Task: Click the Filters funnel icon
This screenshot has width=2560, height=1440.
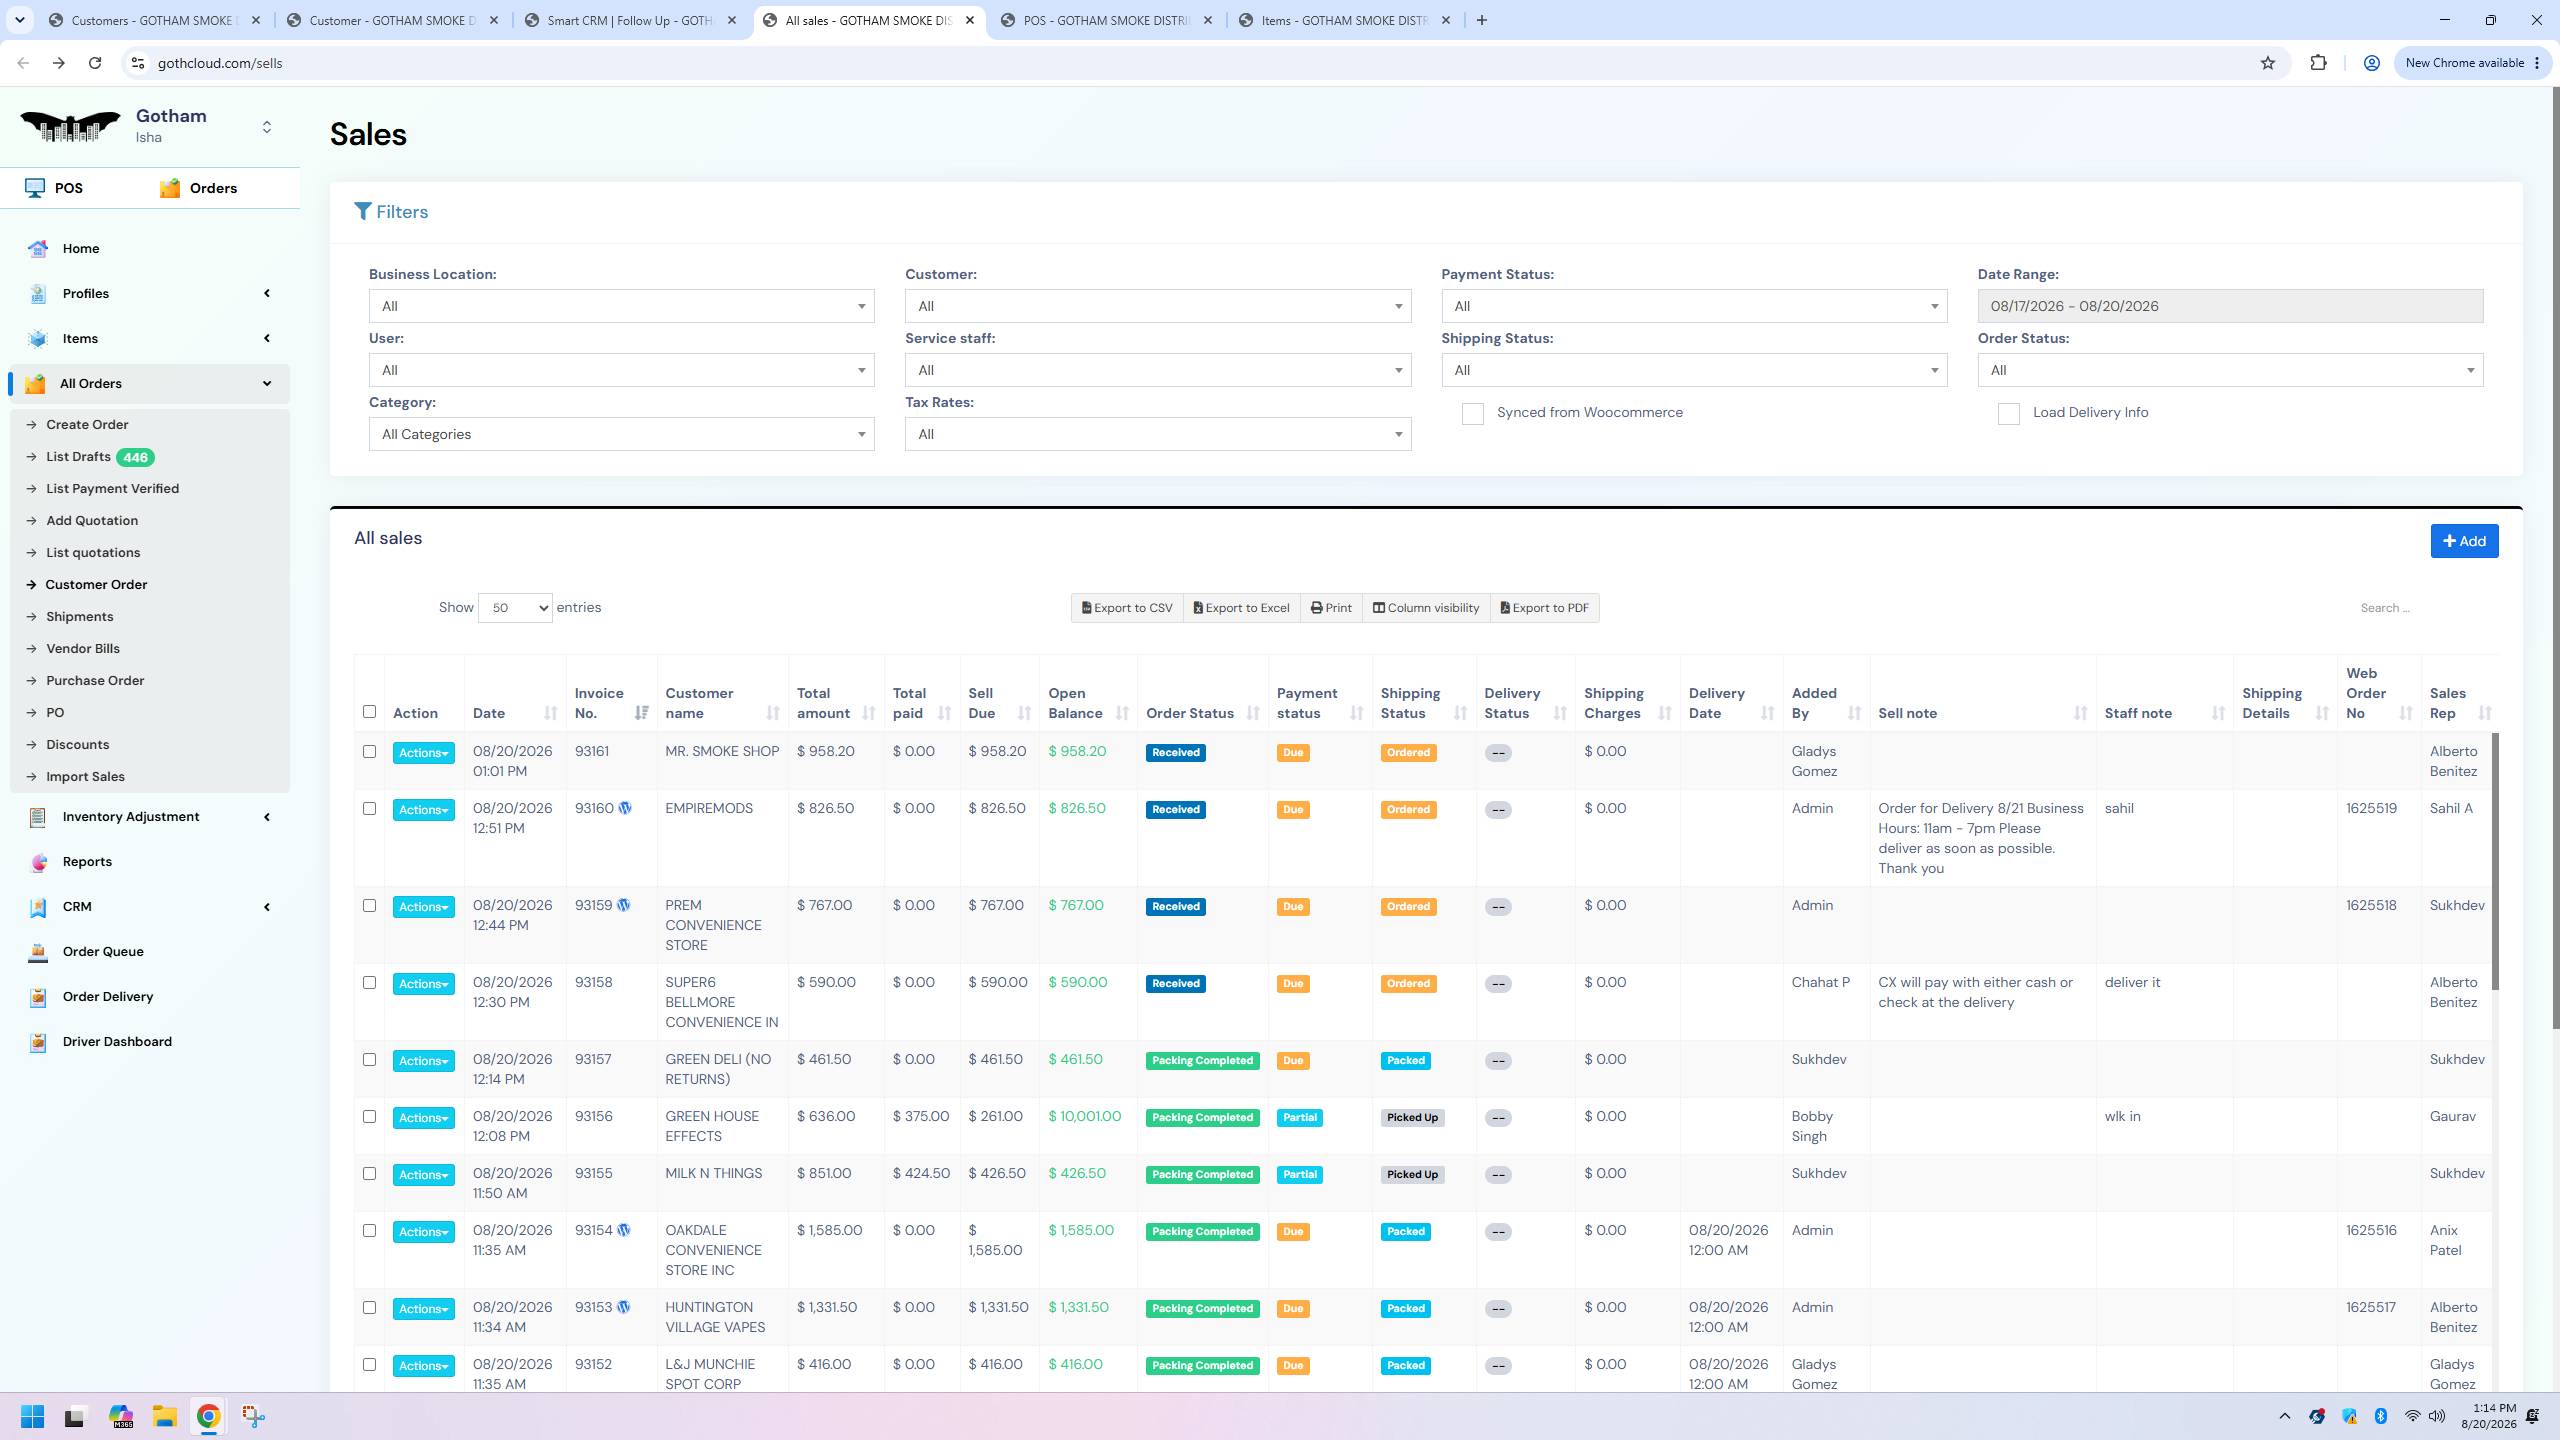Action: 363,212
